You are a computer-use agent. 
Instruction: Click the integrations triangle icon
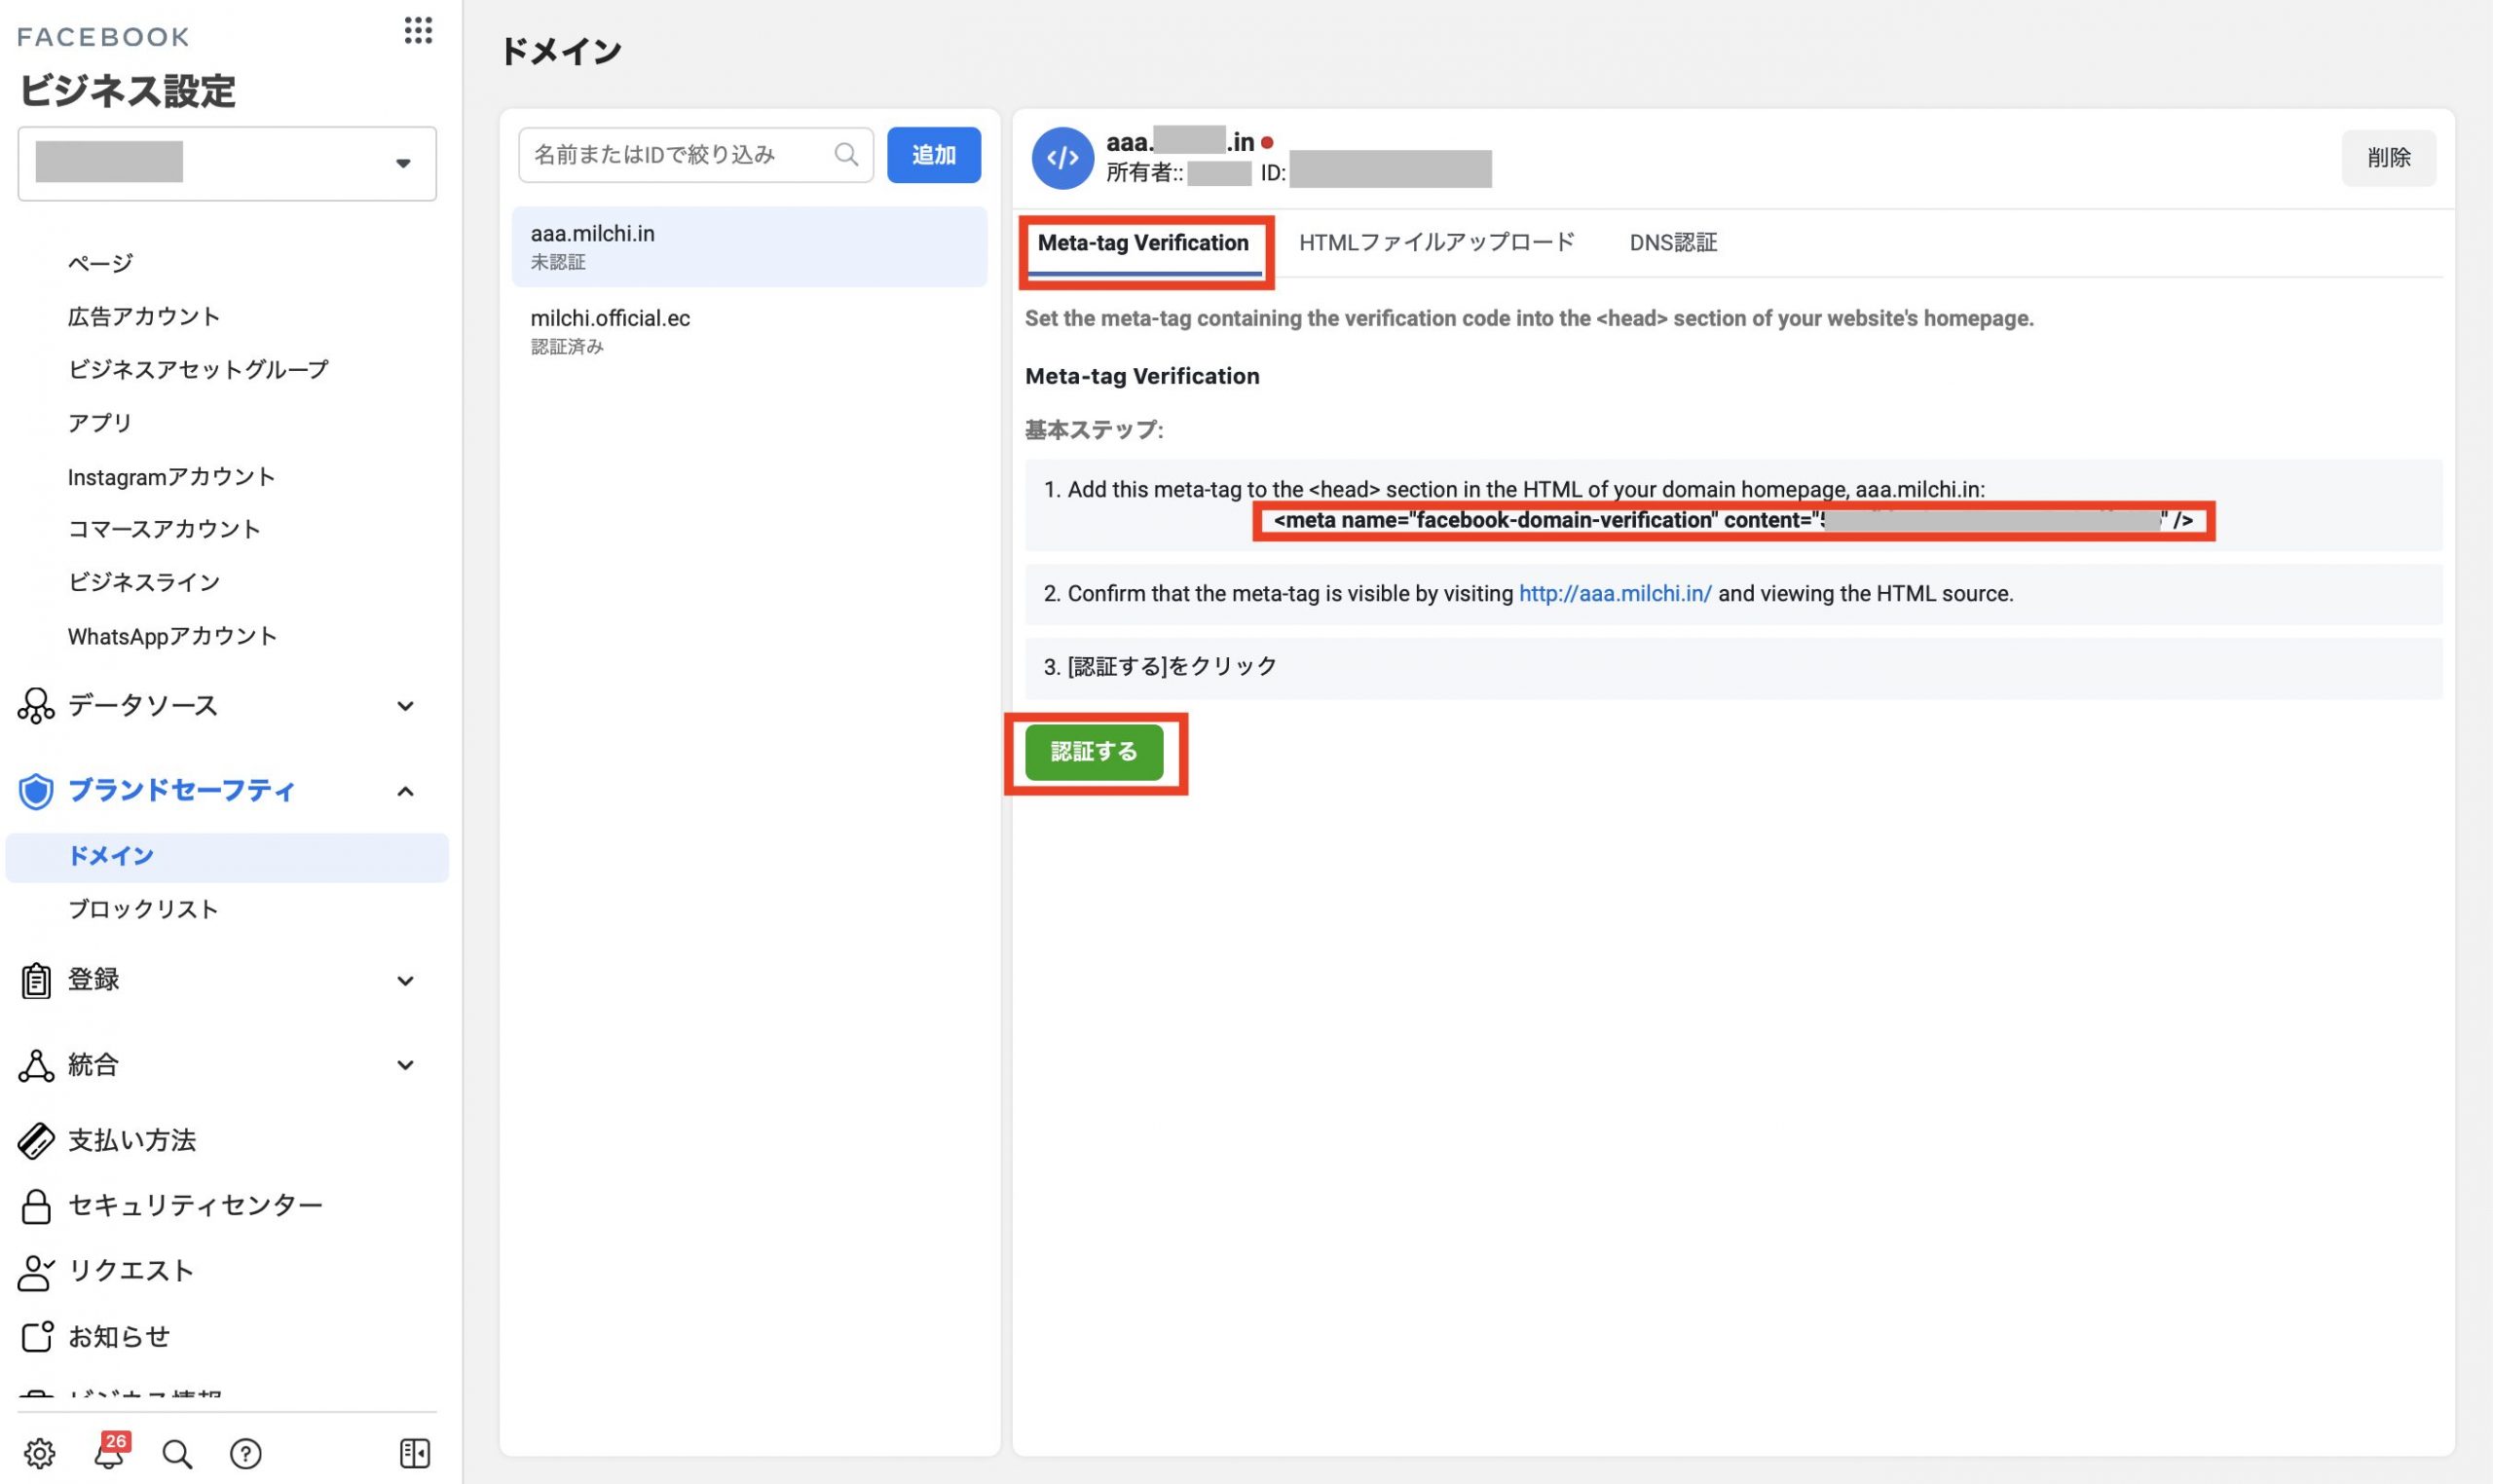click(x=36, y=1066)
